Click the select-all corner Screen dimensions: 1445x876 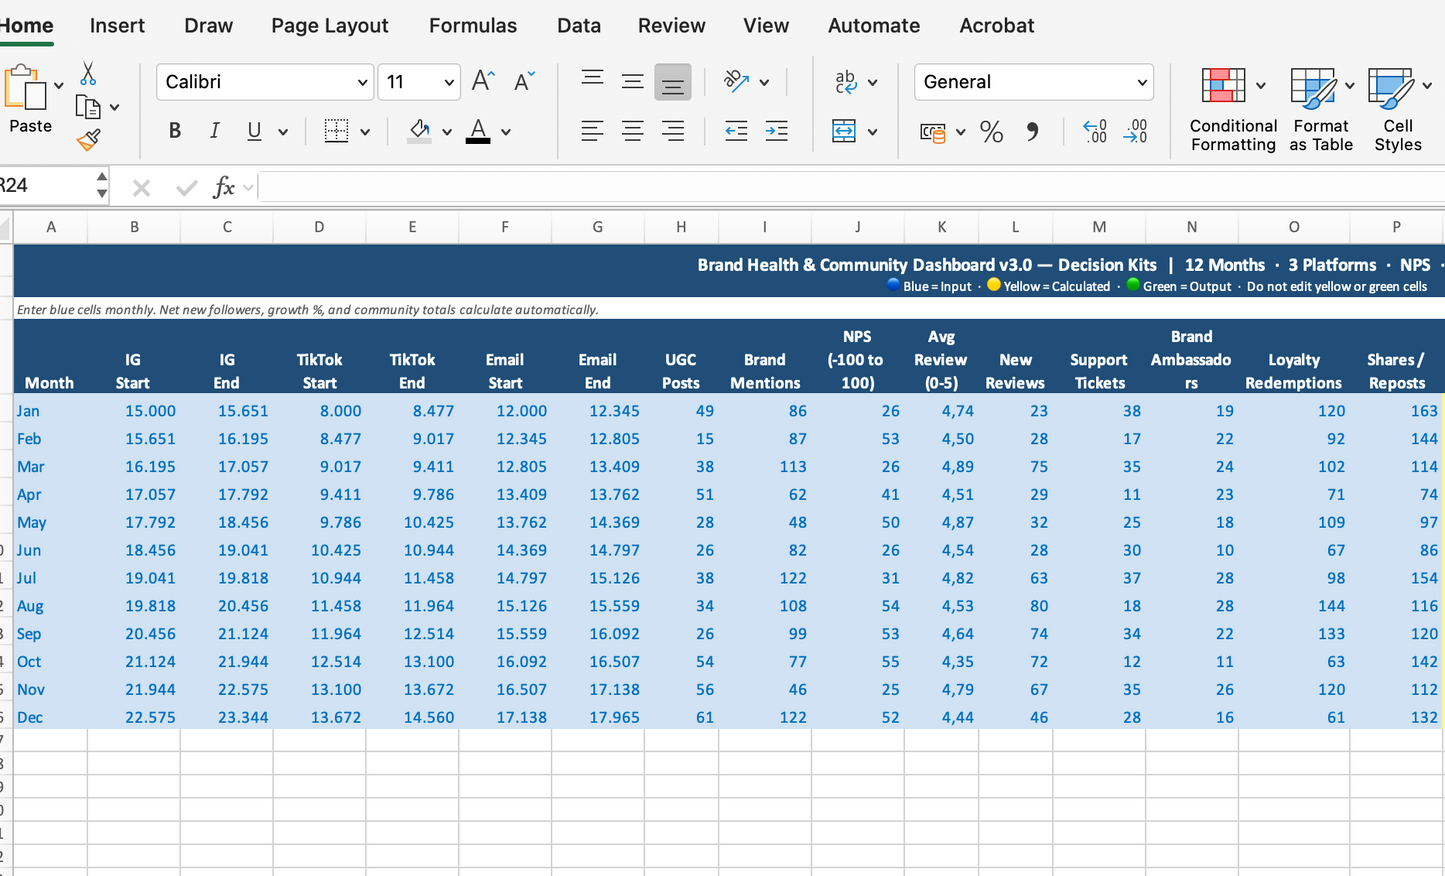6,227
